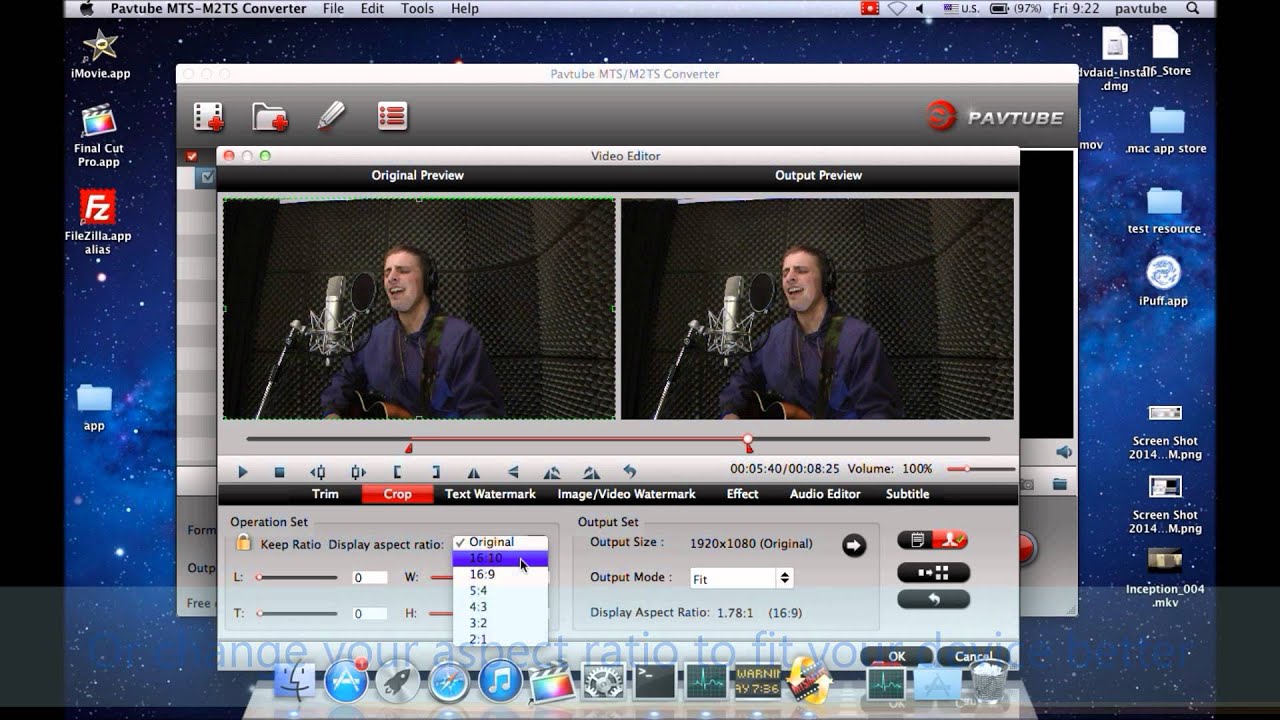Toggle the red checkbox in file list
Viewport: 1280px width, 720px height.
click(x=191, y=156)
